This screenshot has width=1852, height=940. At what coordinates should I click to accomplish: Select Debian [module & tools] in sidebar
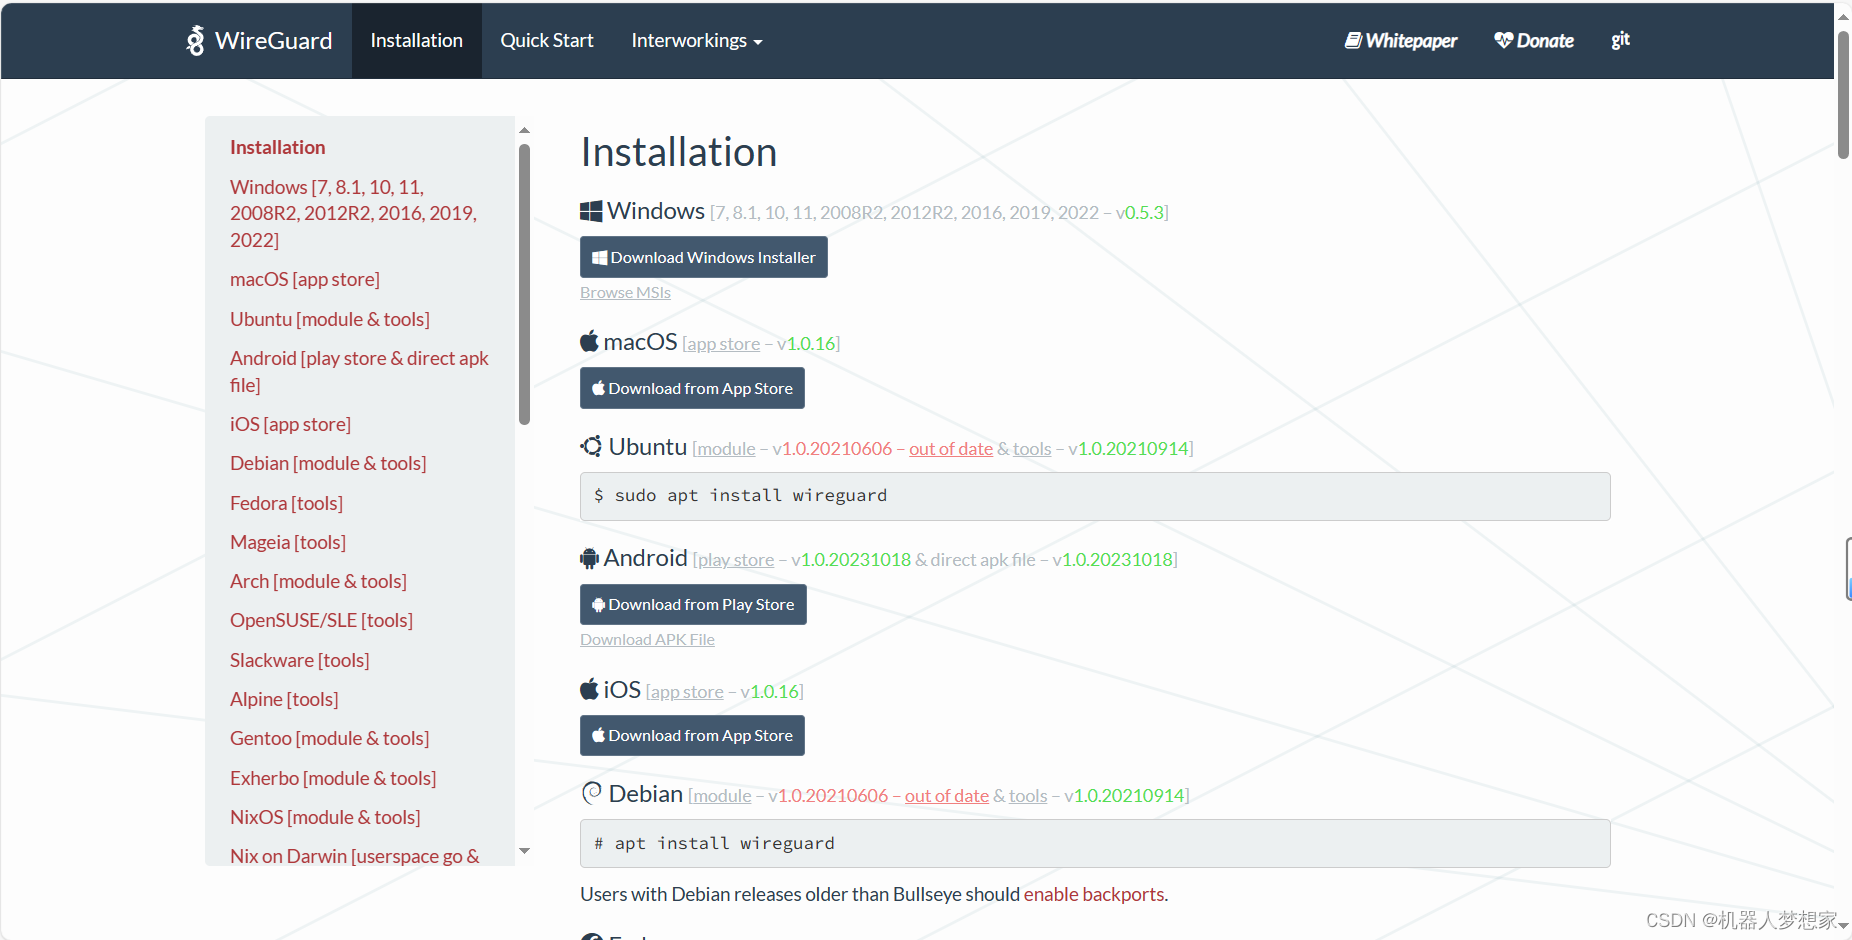[x=328, y=463]
